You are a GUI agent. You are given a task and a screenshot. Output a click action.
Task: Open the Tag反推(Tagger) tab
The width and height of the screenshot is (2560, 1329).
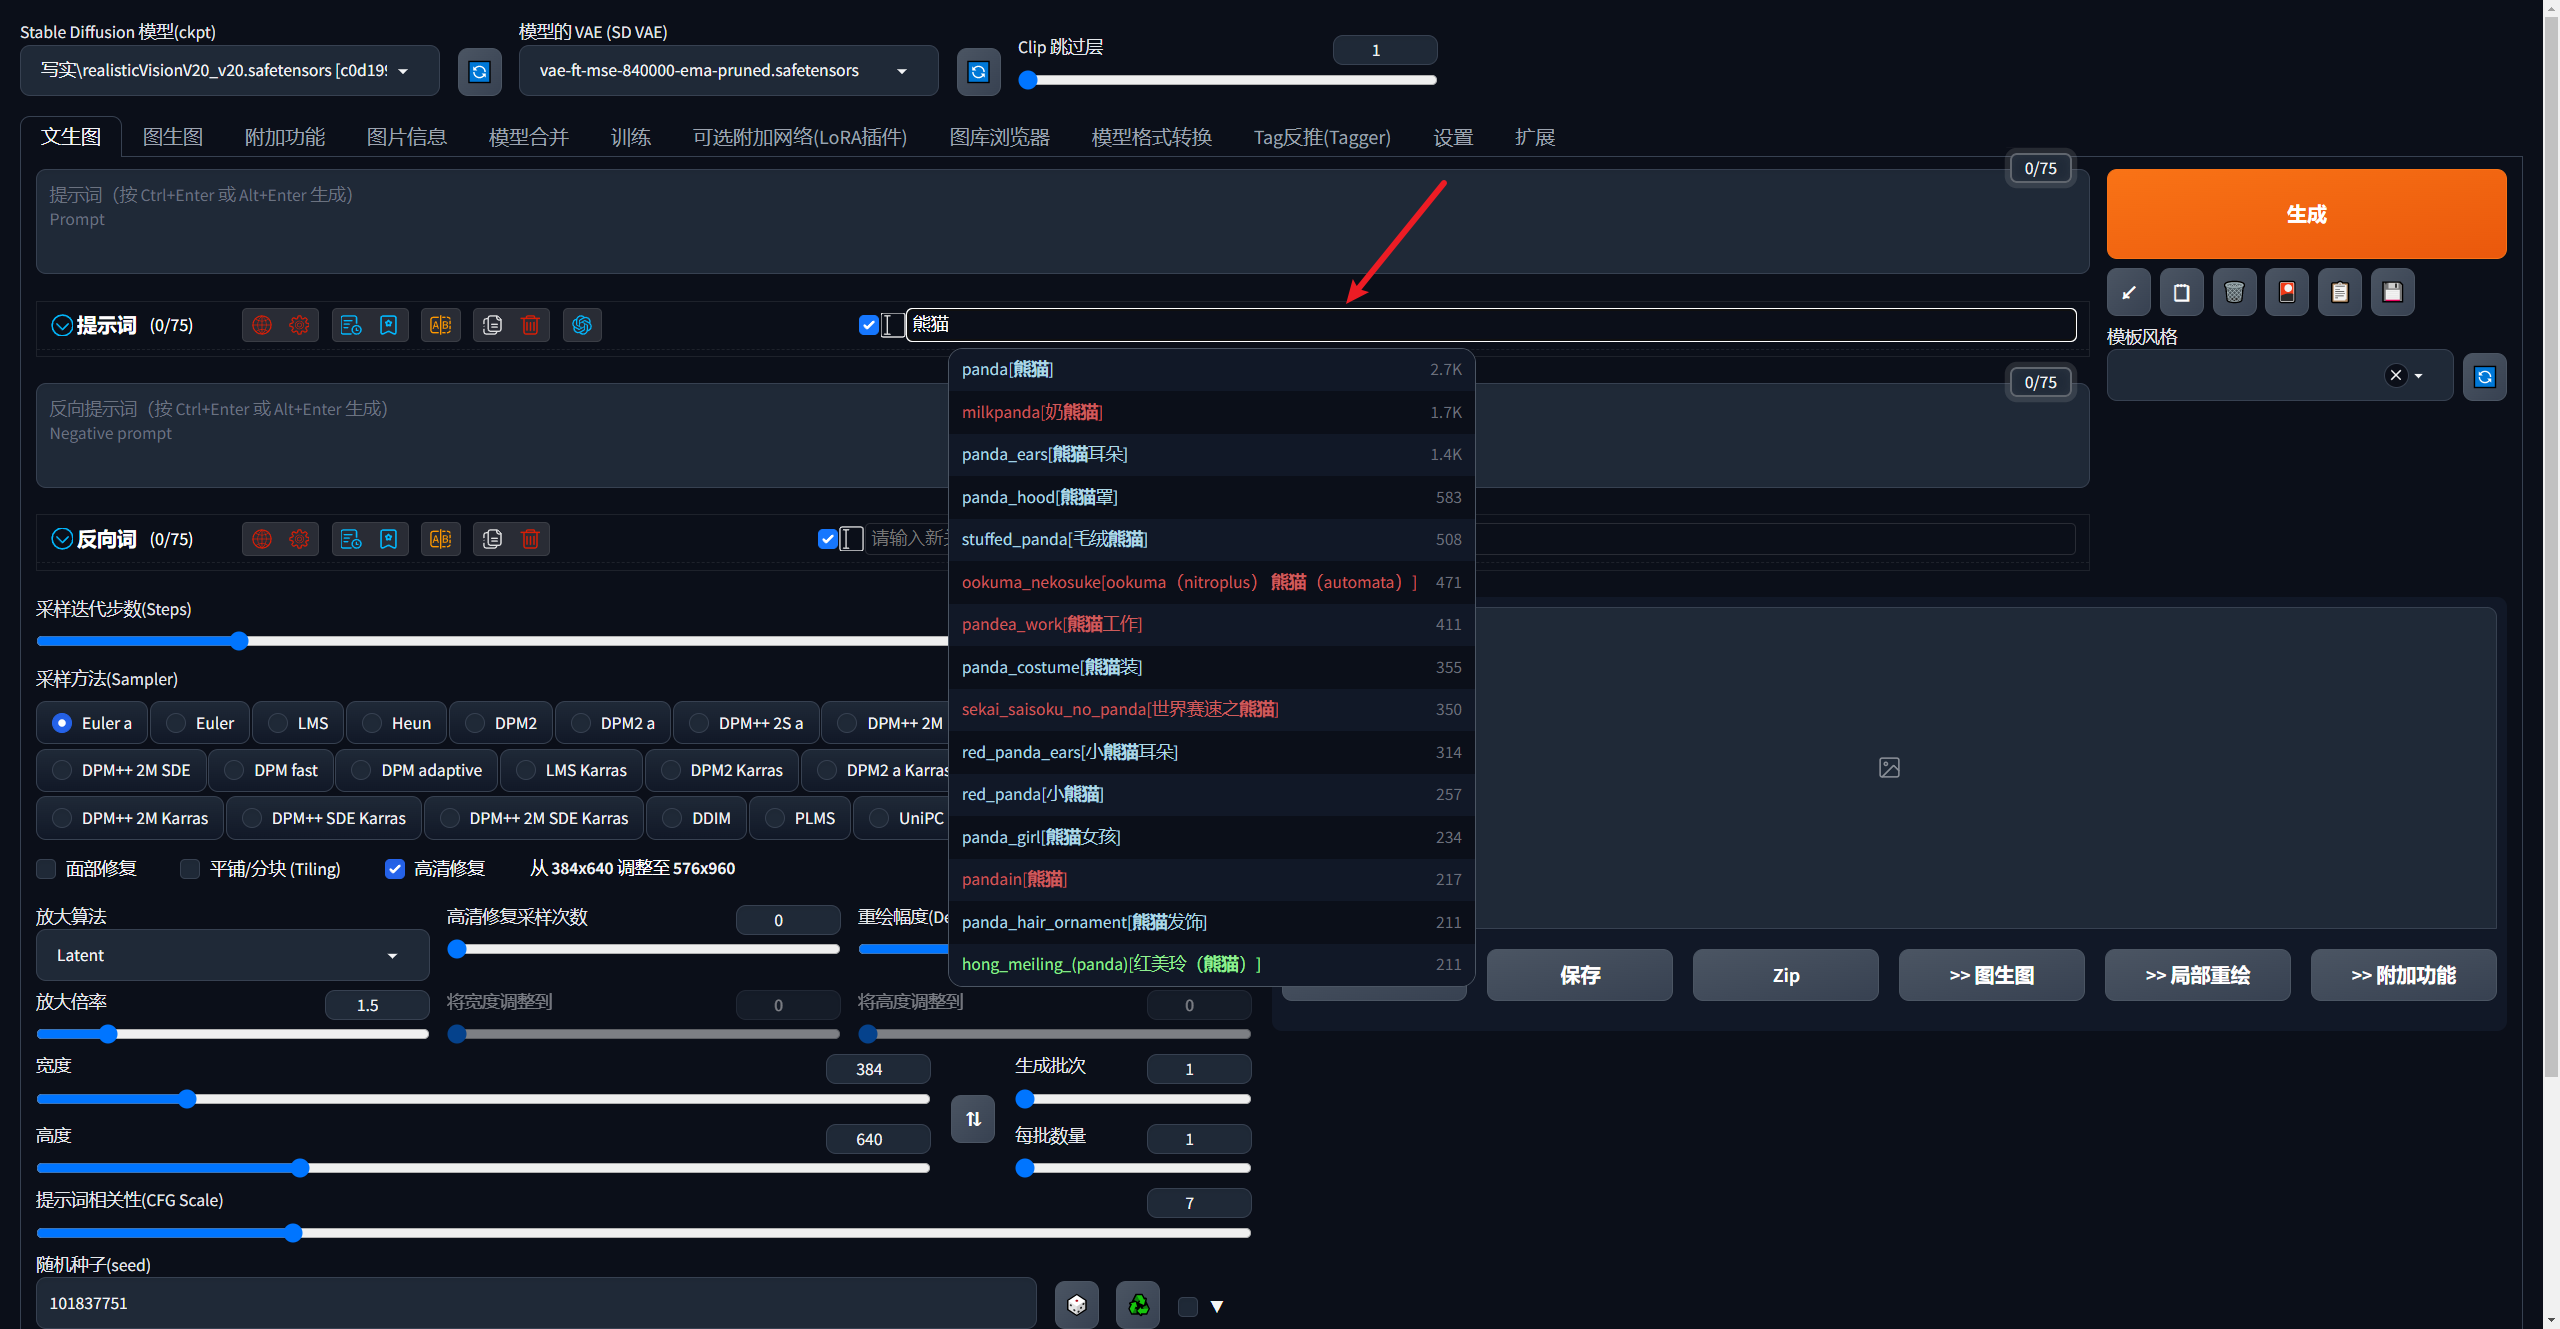1321,137
